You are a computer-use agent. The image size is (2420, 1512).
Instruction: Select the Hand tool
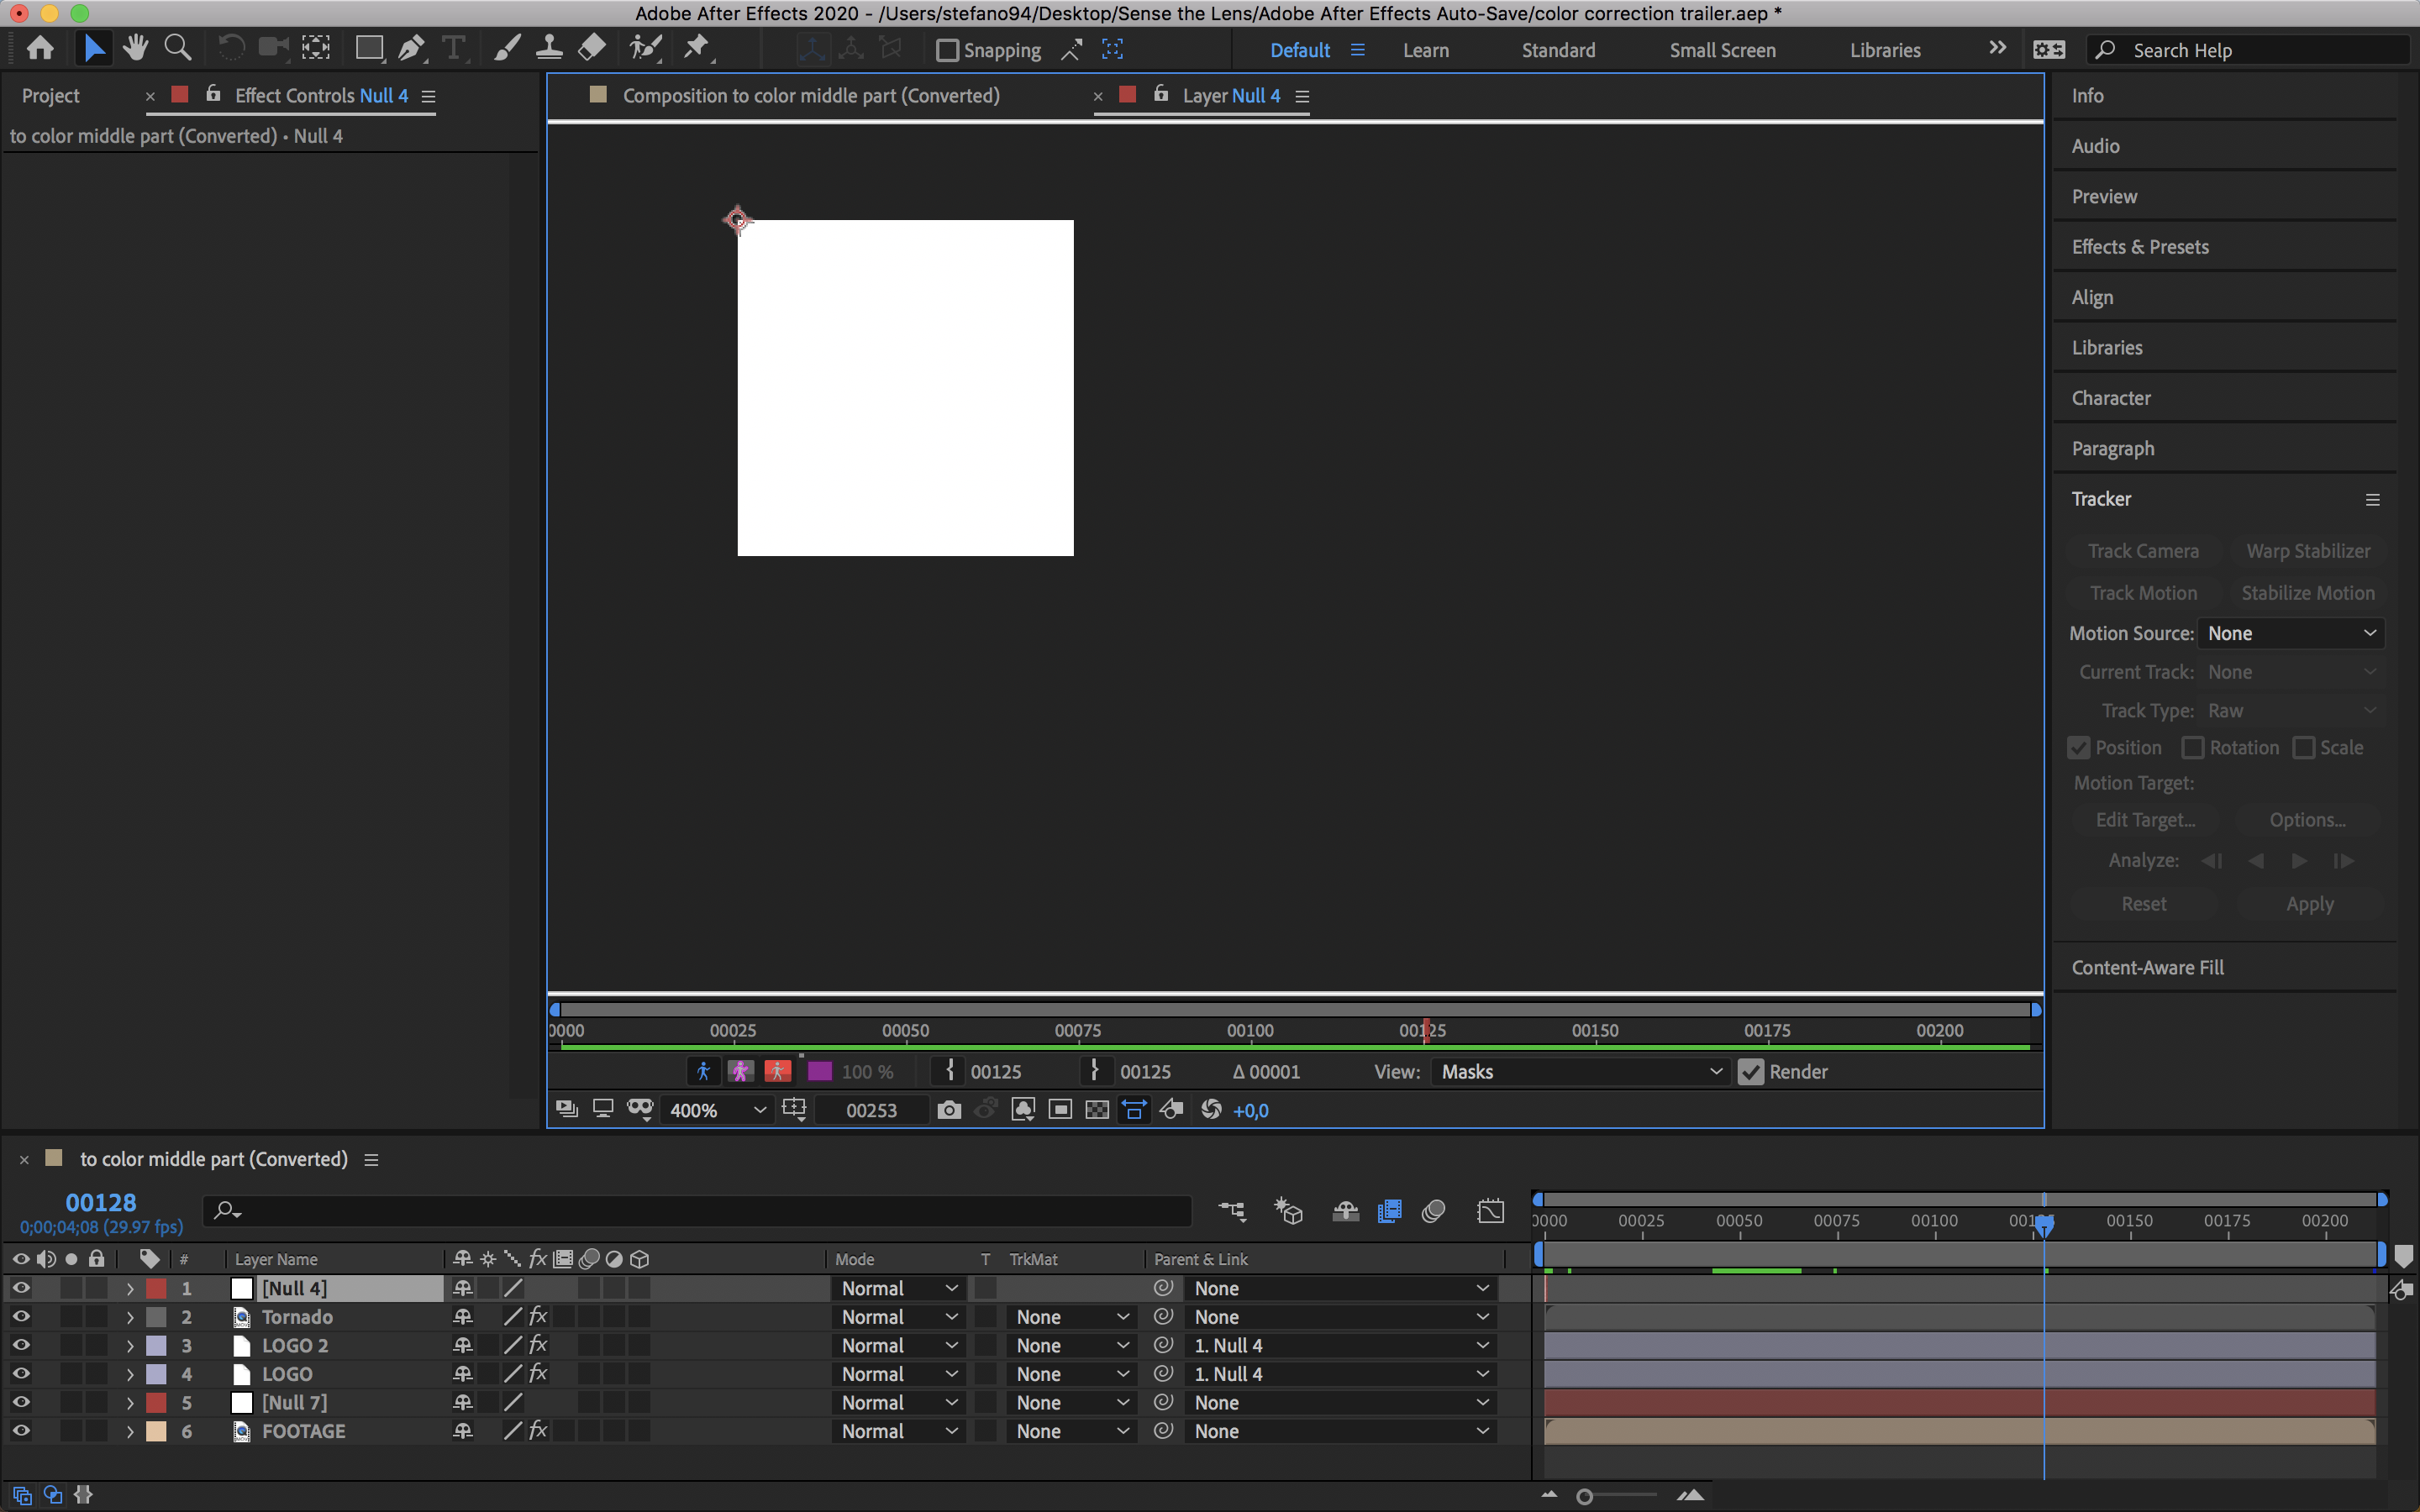click(x=135, y=48)
